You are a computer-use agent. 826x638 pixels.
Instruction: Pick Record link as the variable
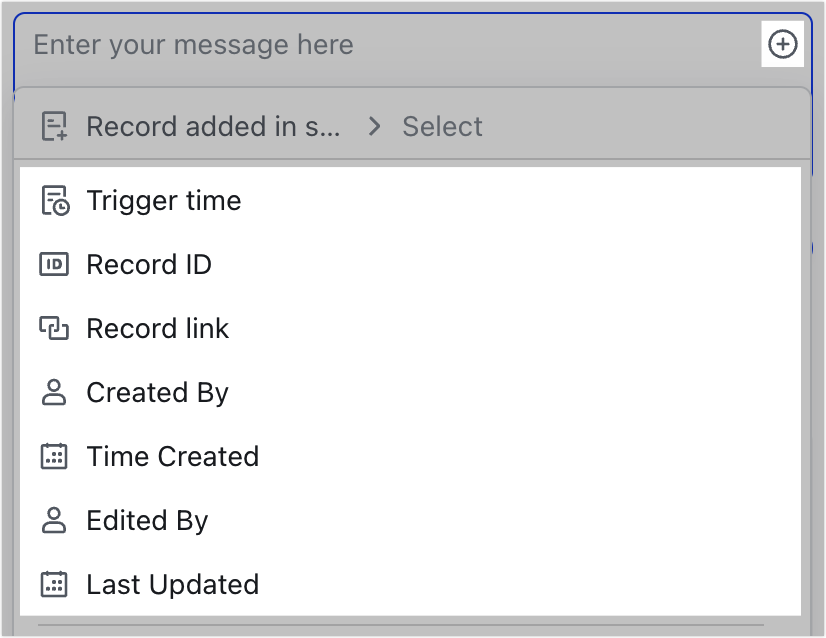point(157,328)
